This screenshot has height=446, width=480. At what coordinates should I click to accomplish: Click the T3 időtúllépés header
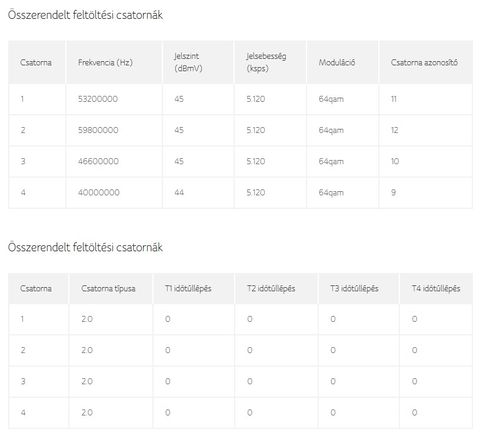(x=354, y=288)
